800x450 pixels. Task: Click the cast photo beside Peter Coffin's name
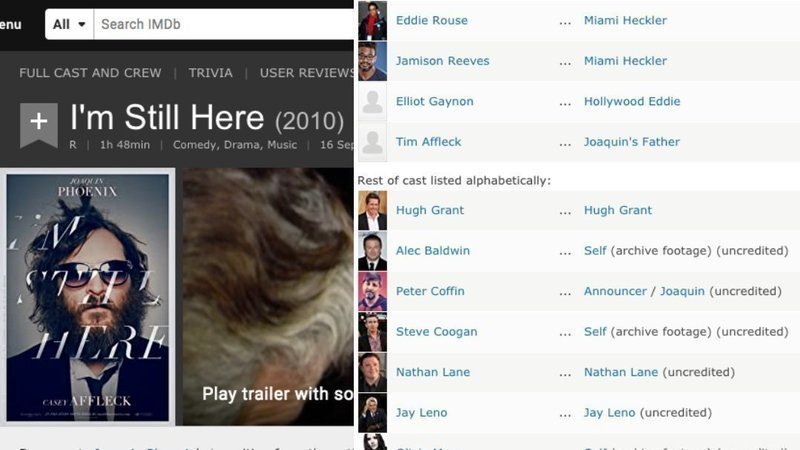pyautogui.click(x=372, y=292)
